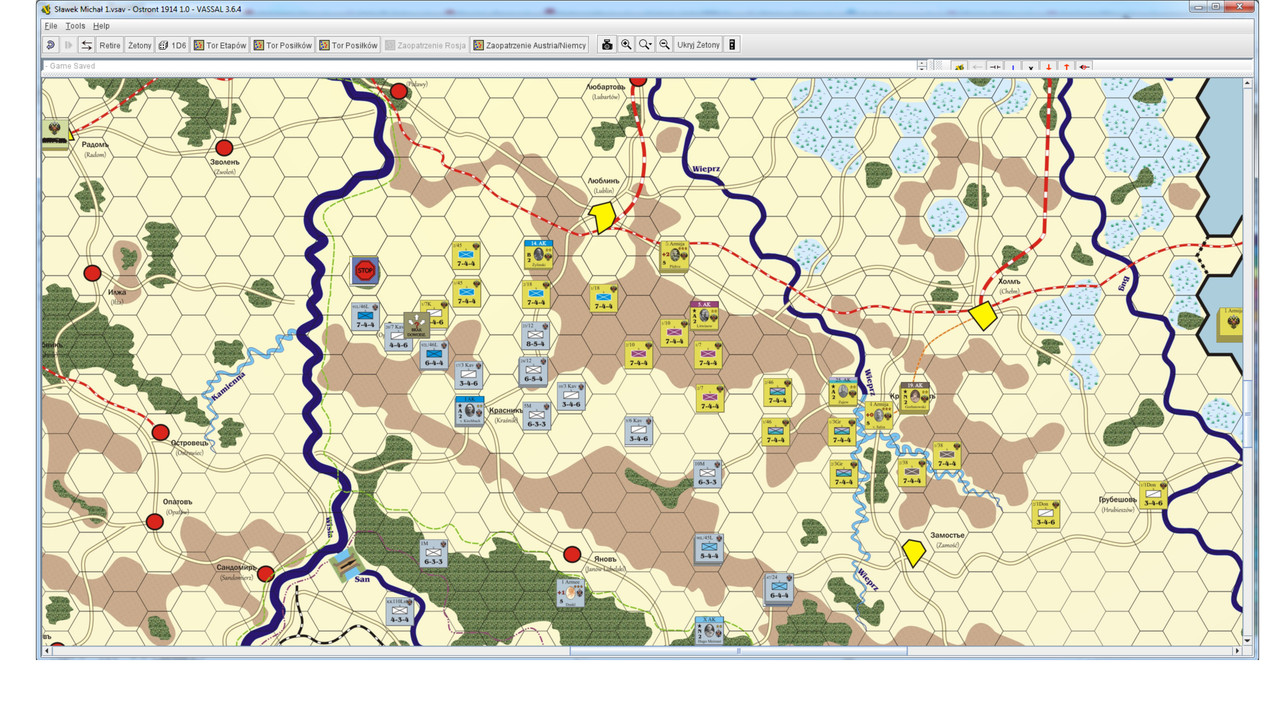The width and height of the screenshot is (1280, 708).
Task: Select the 5-4-4 infantry counter
Action: [710, 548]
